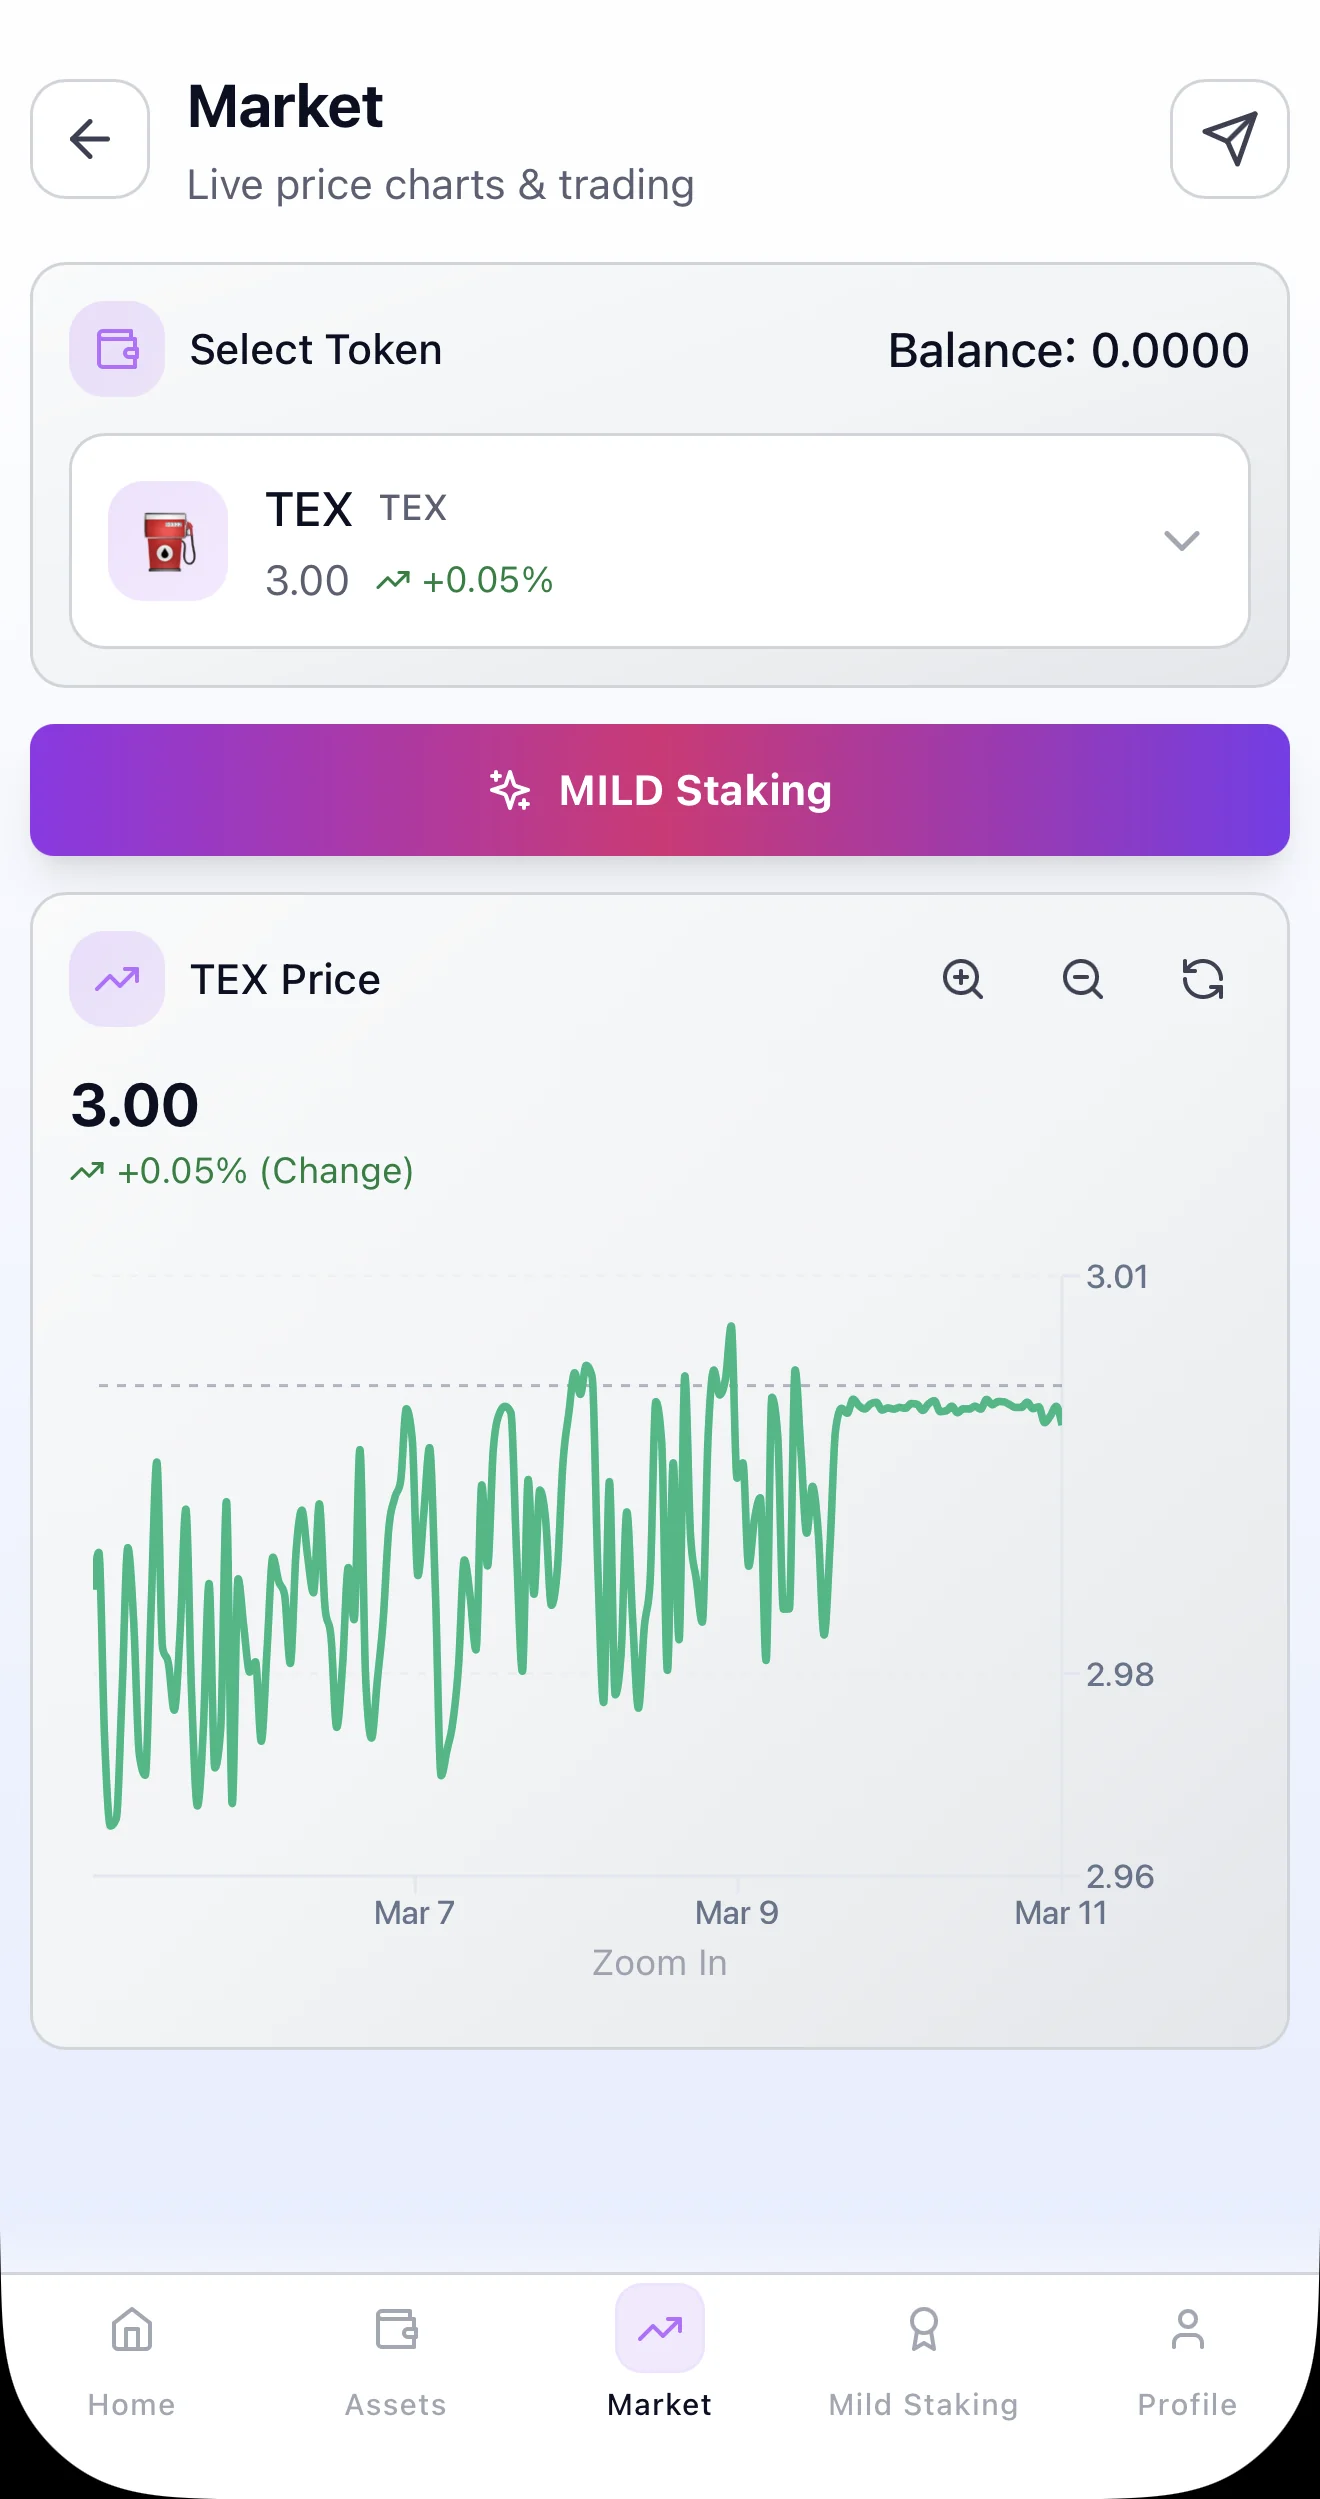Expand the token dropdown chevron

(x=1182, y=541)
